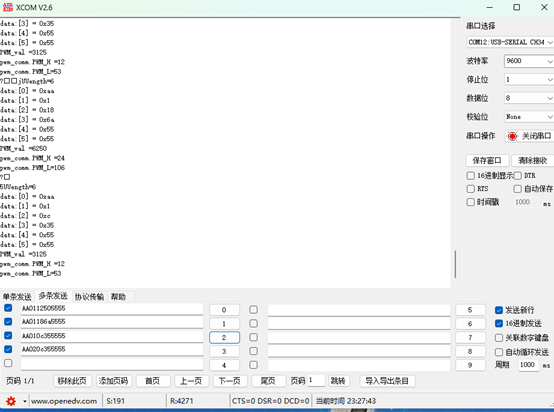Open the COM12 serial port dropdown
The height and width of the screenshot is (412, 554).
[x=510, y=42]
